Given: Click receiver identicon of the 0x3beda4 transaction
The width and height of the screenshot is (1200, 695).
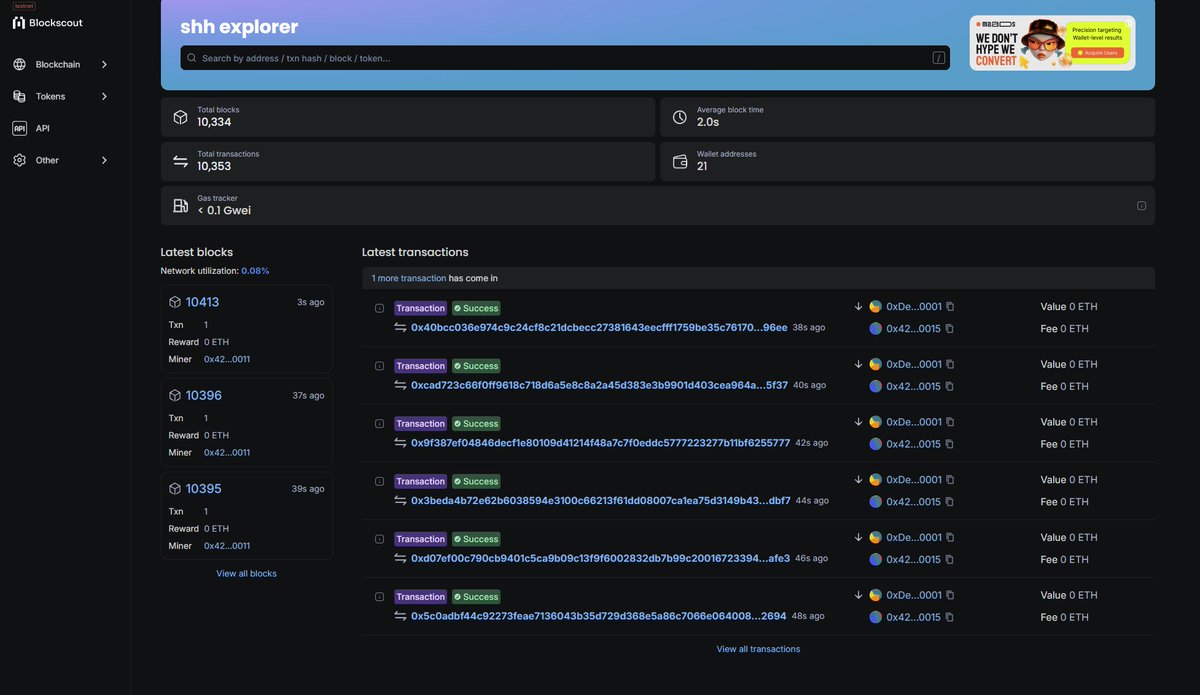Looking at the screenshot, I should pyautogui.click(x=875, y=502).
